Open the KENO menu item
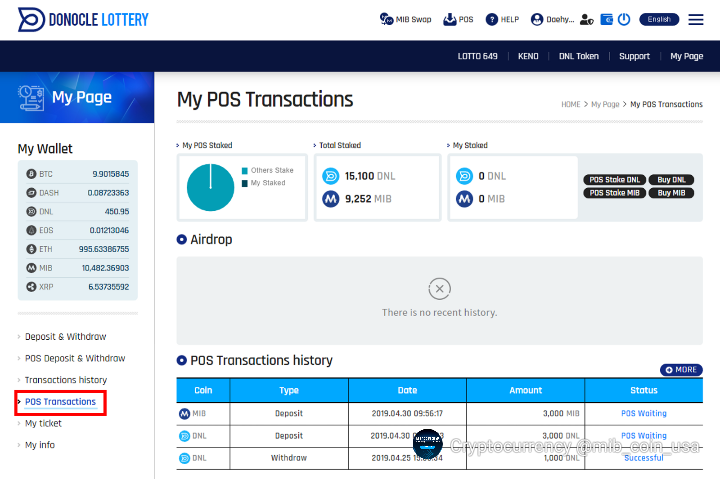 pos(528,56)
